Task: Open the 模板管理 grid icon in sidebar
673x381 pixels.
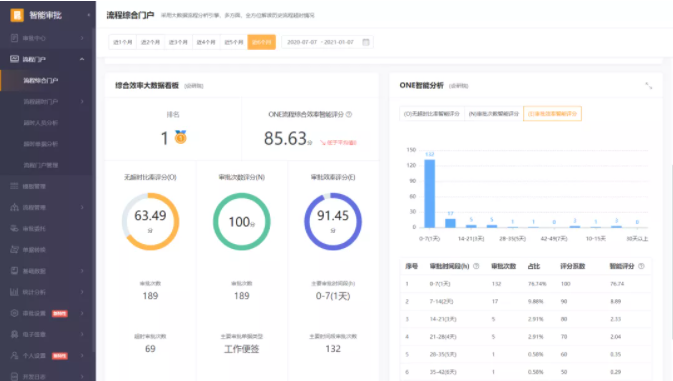Action: click(14, 186)
